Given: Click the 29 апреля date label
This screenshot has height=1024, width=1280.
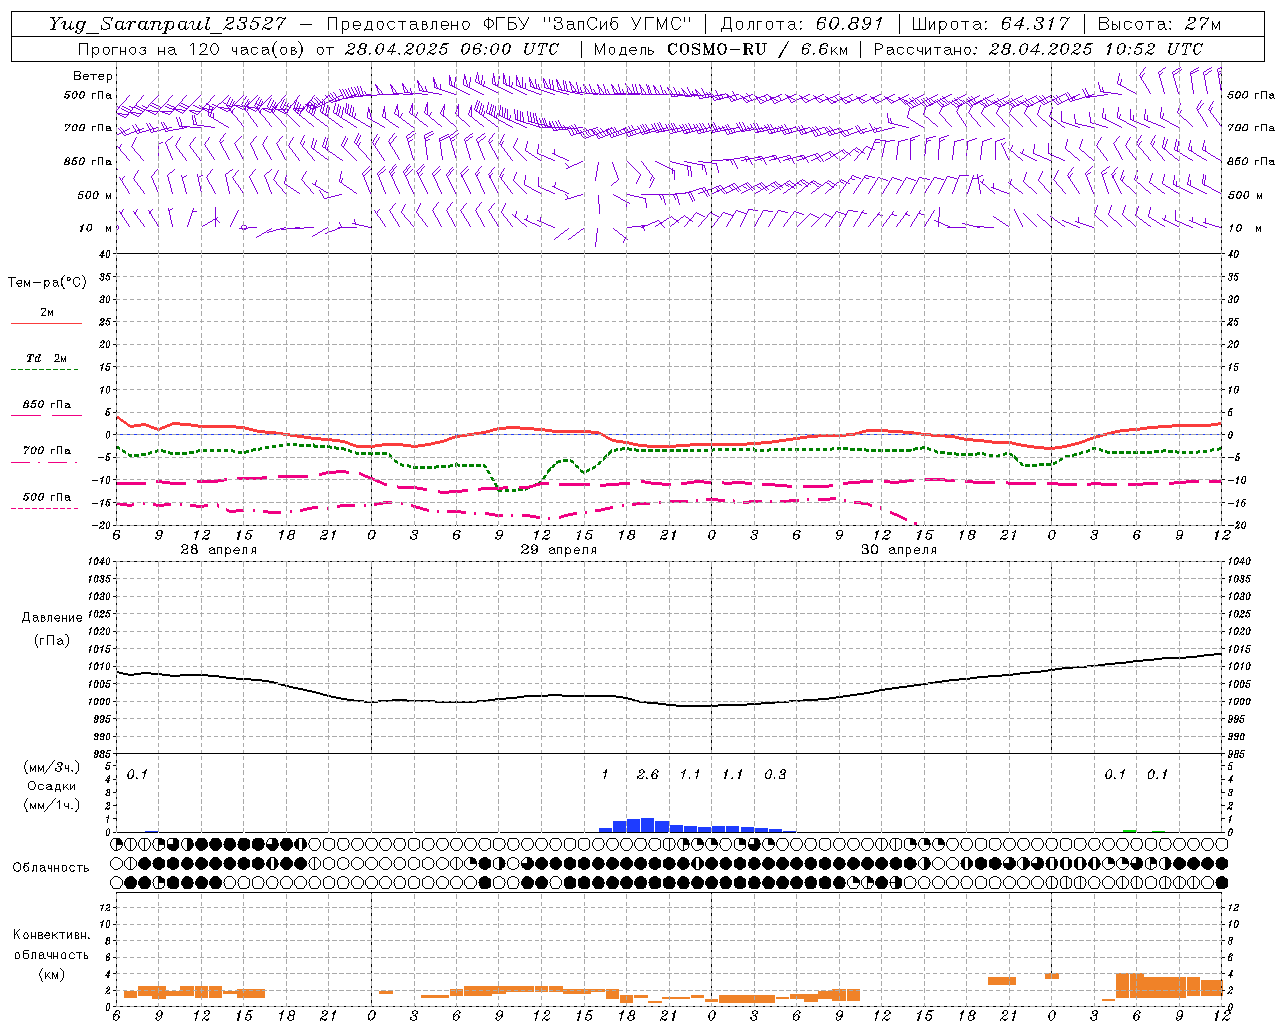Looking at the screenshot, I should [558, 549].
